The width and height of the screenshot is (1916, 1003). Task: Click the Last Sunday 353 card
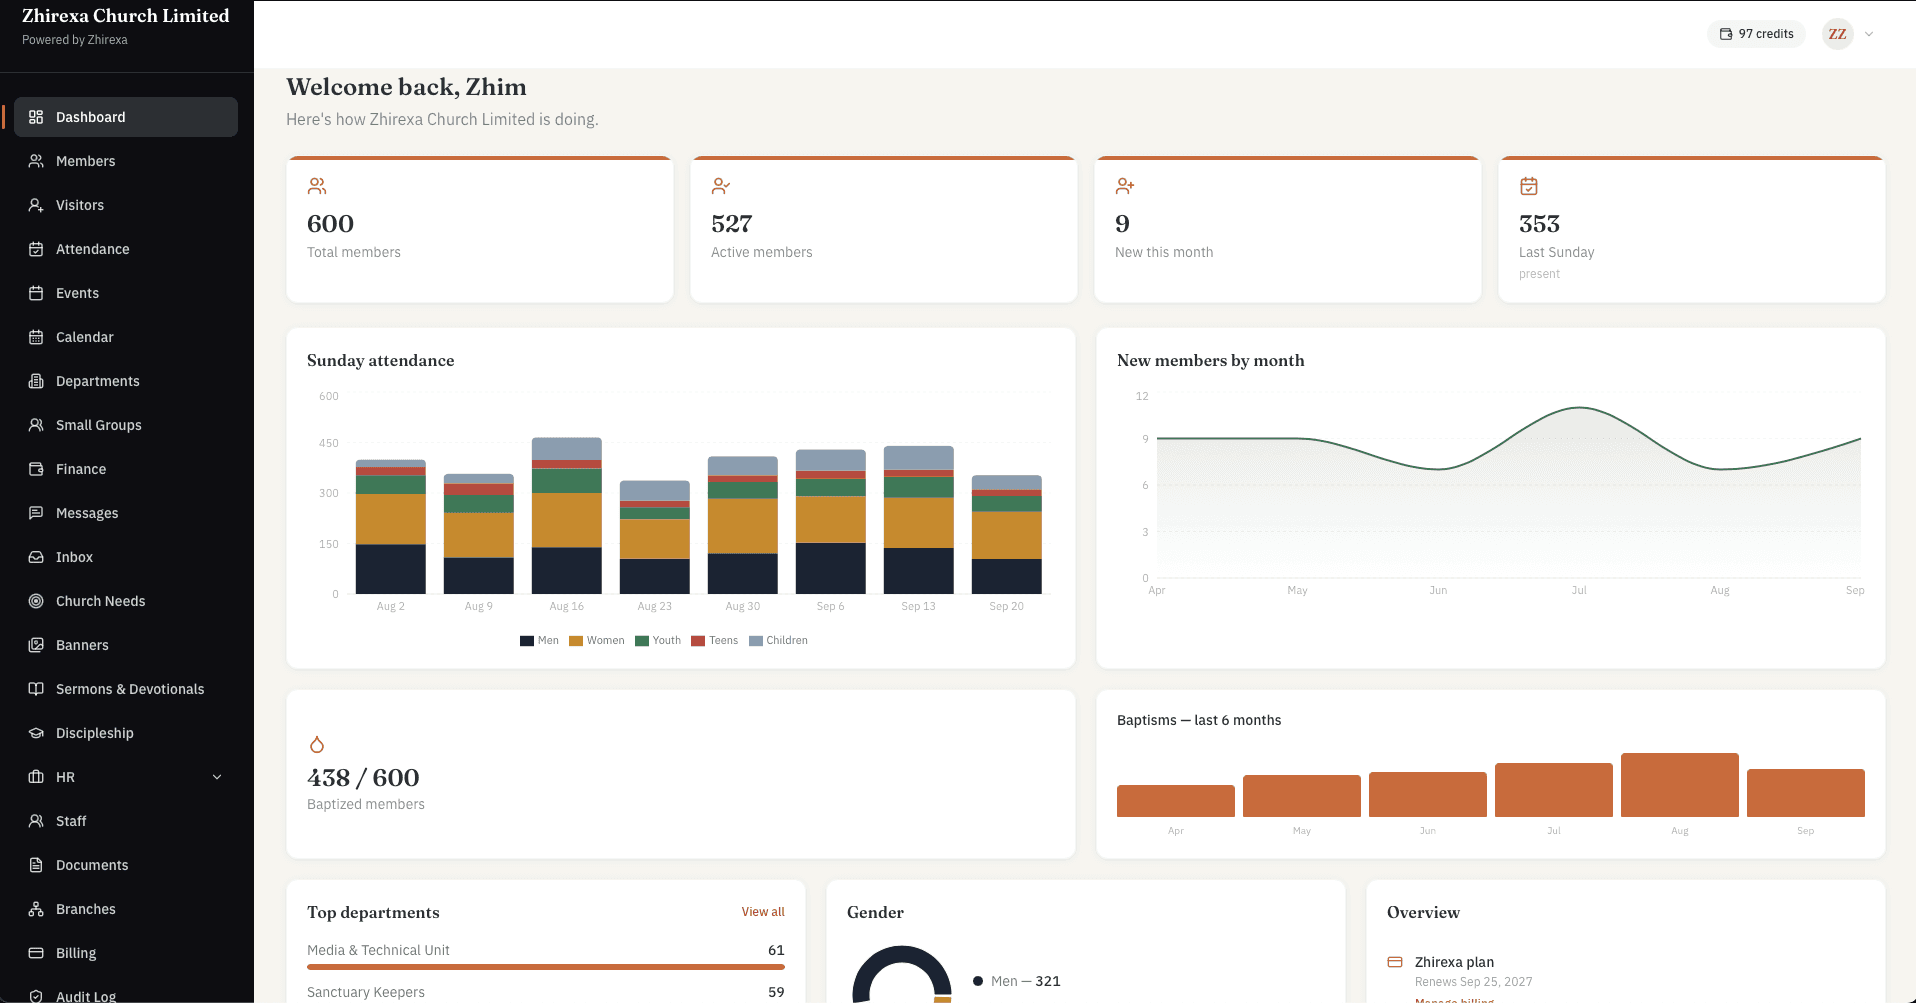(1692, 229)
